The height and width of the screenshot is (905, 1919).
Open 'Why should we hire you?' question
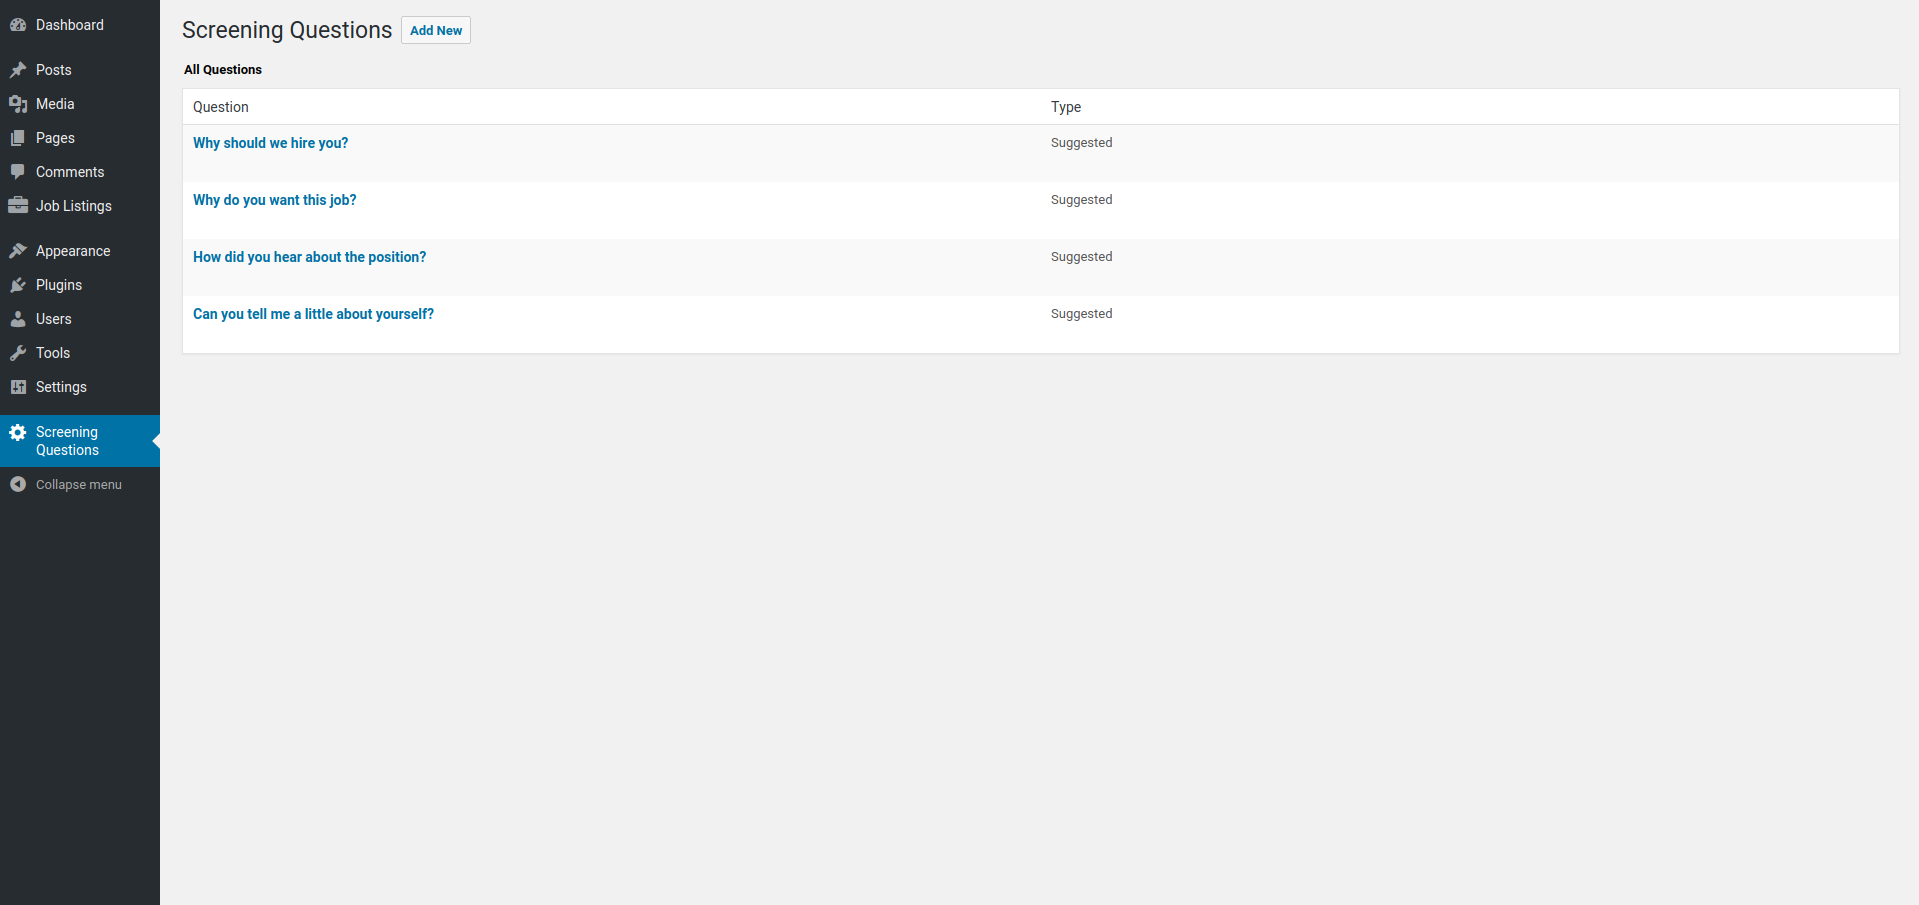pos(271,143)
